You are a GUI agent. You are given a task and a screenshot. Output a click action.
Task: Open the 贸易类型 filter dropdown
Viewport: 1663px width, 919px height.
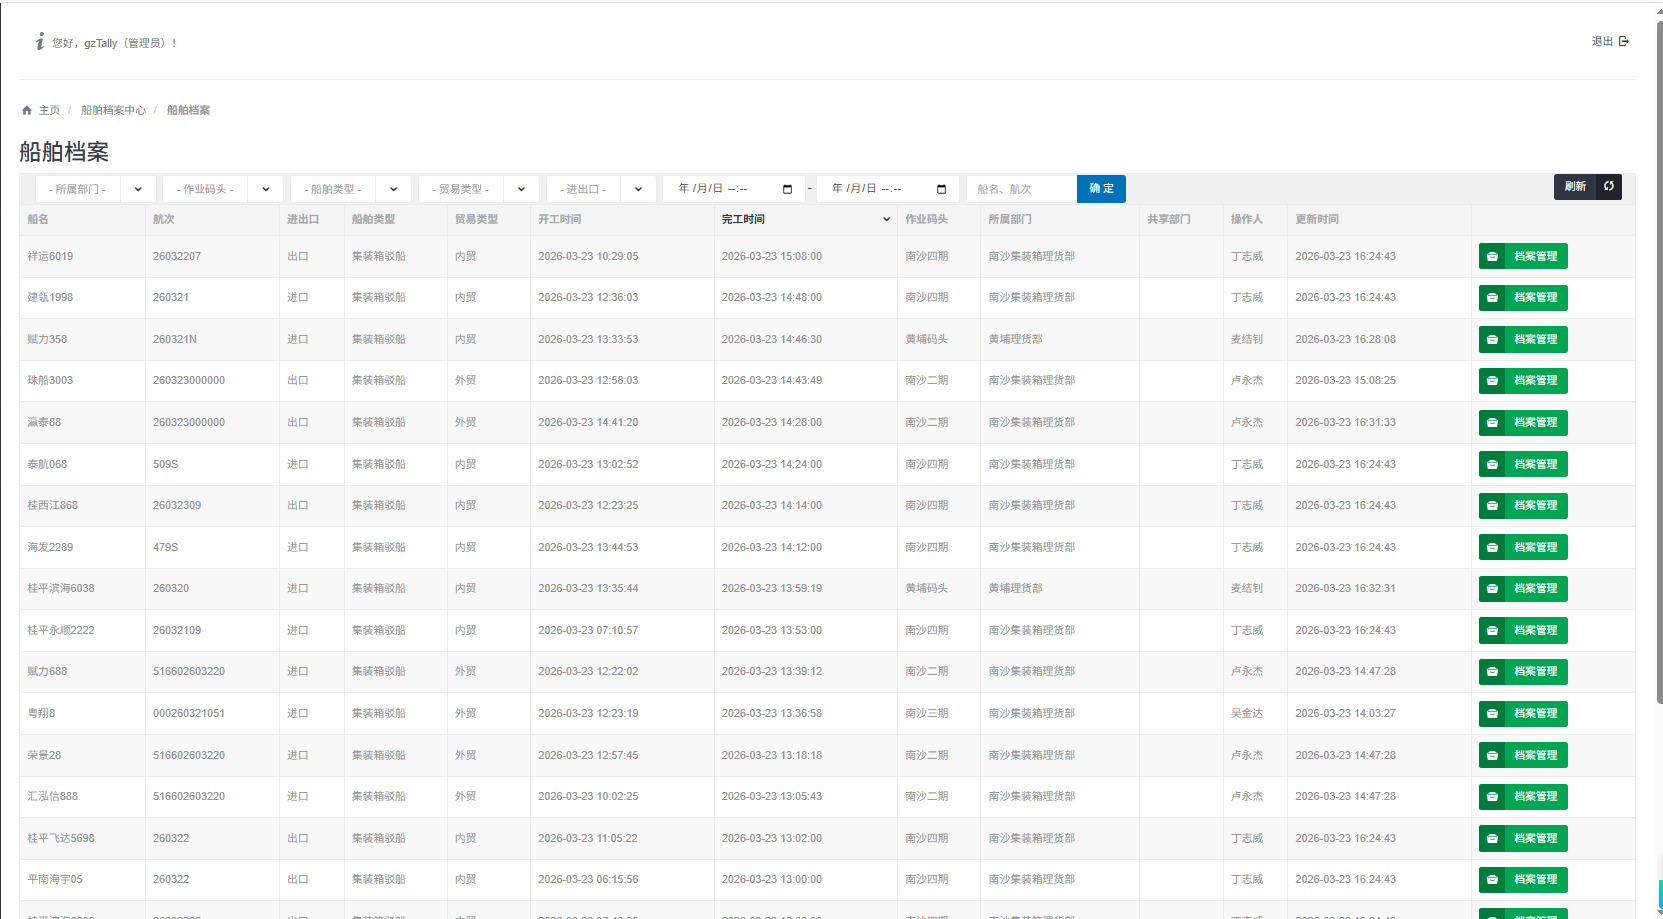(521, 189)
